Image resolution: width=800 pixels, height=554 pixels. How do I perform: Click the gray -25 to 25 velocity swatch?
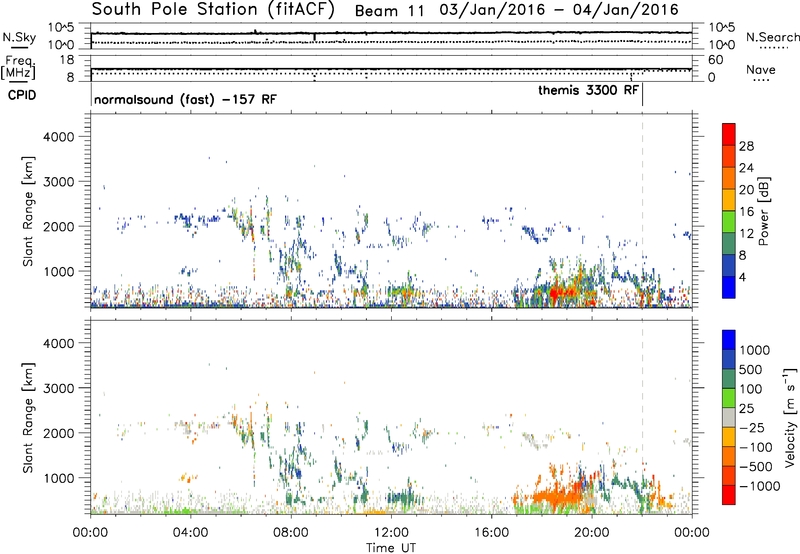[x=729, y=417]
